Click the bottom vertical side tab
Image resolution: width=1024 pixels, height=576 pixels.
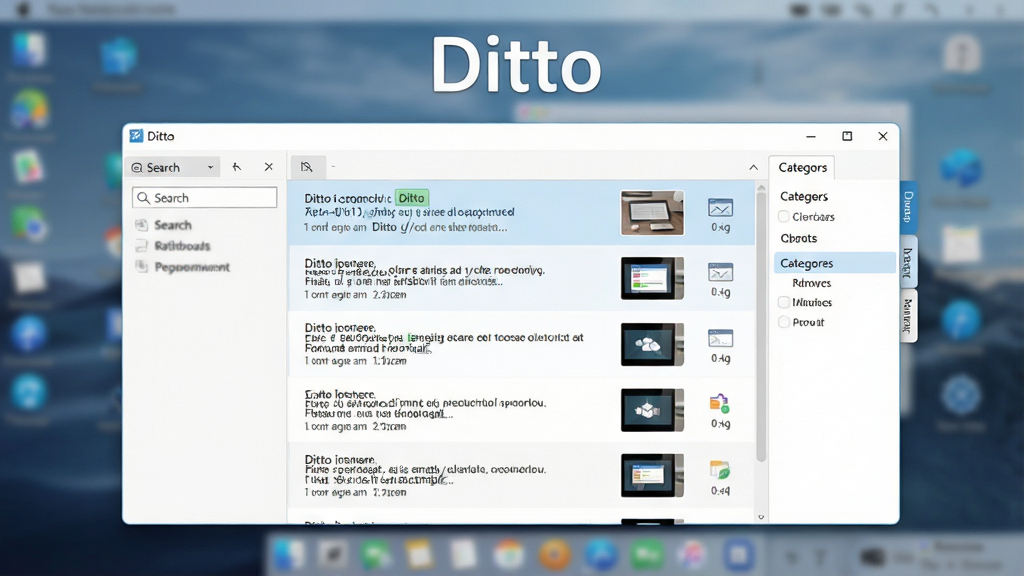(908, 316)
